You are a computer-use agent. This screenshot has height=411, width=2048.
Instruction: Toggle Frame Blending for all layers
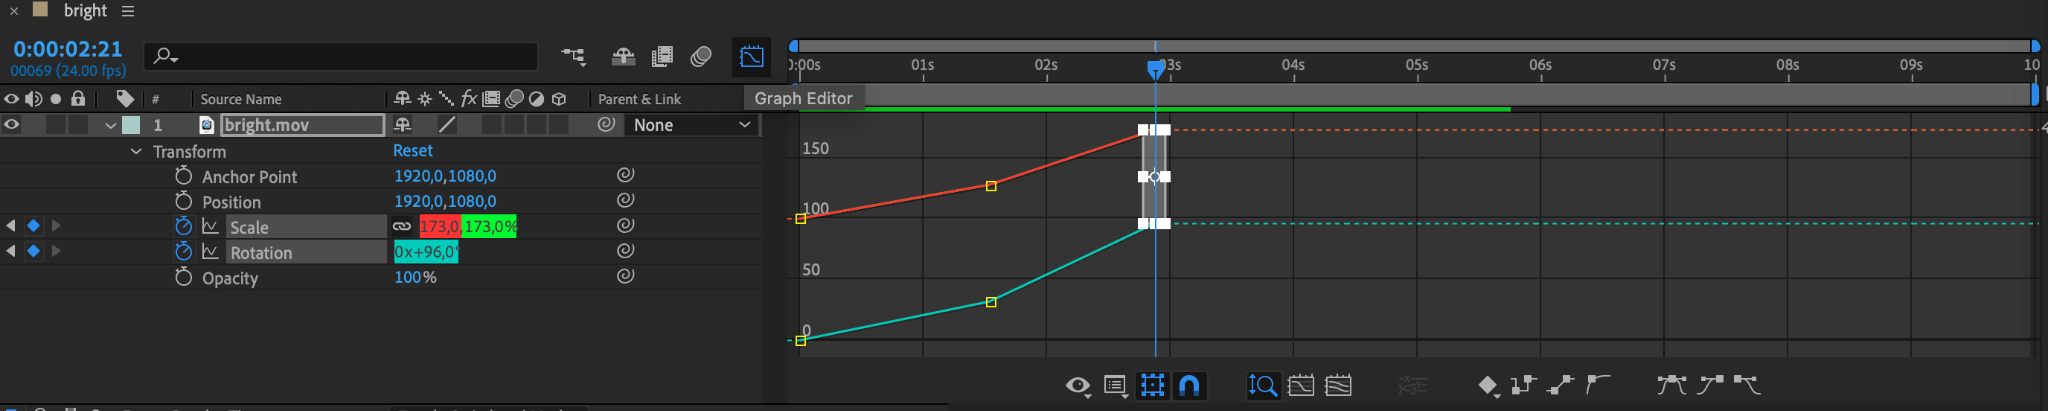662,57
